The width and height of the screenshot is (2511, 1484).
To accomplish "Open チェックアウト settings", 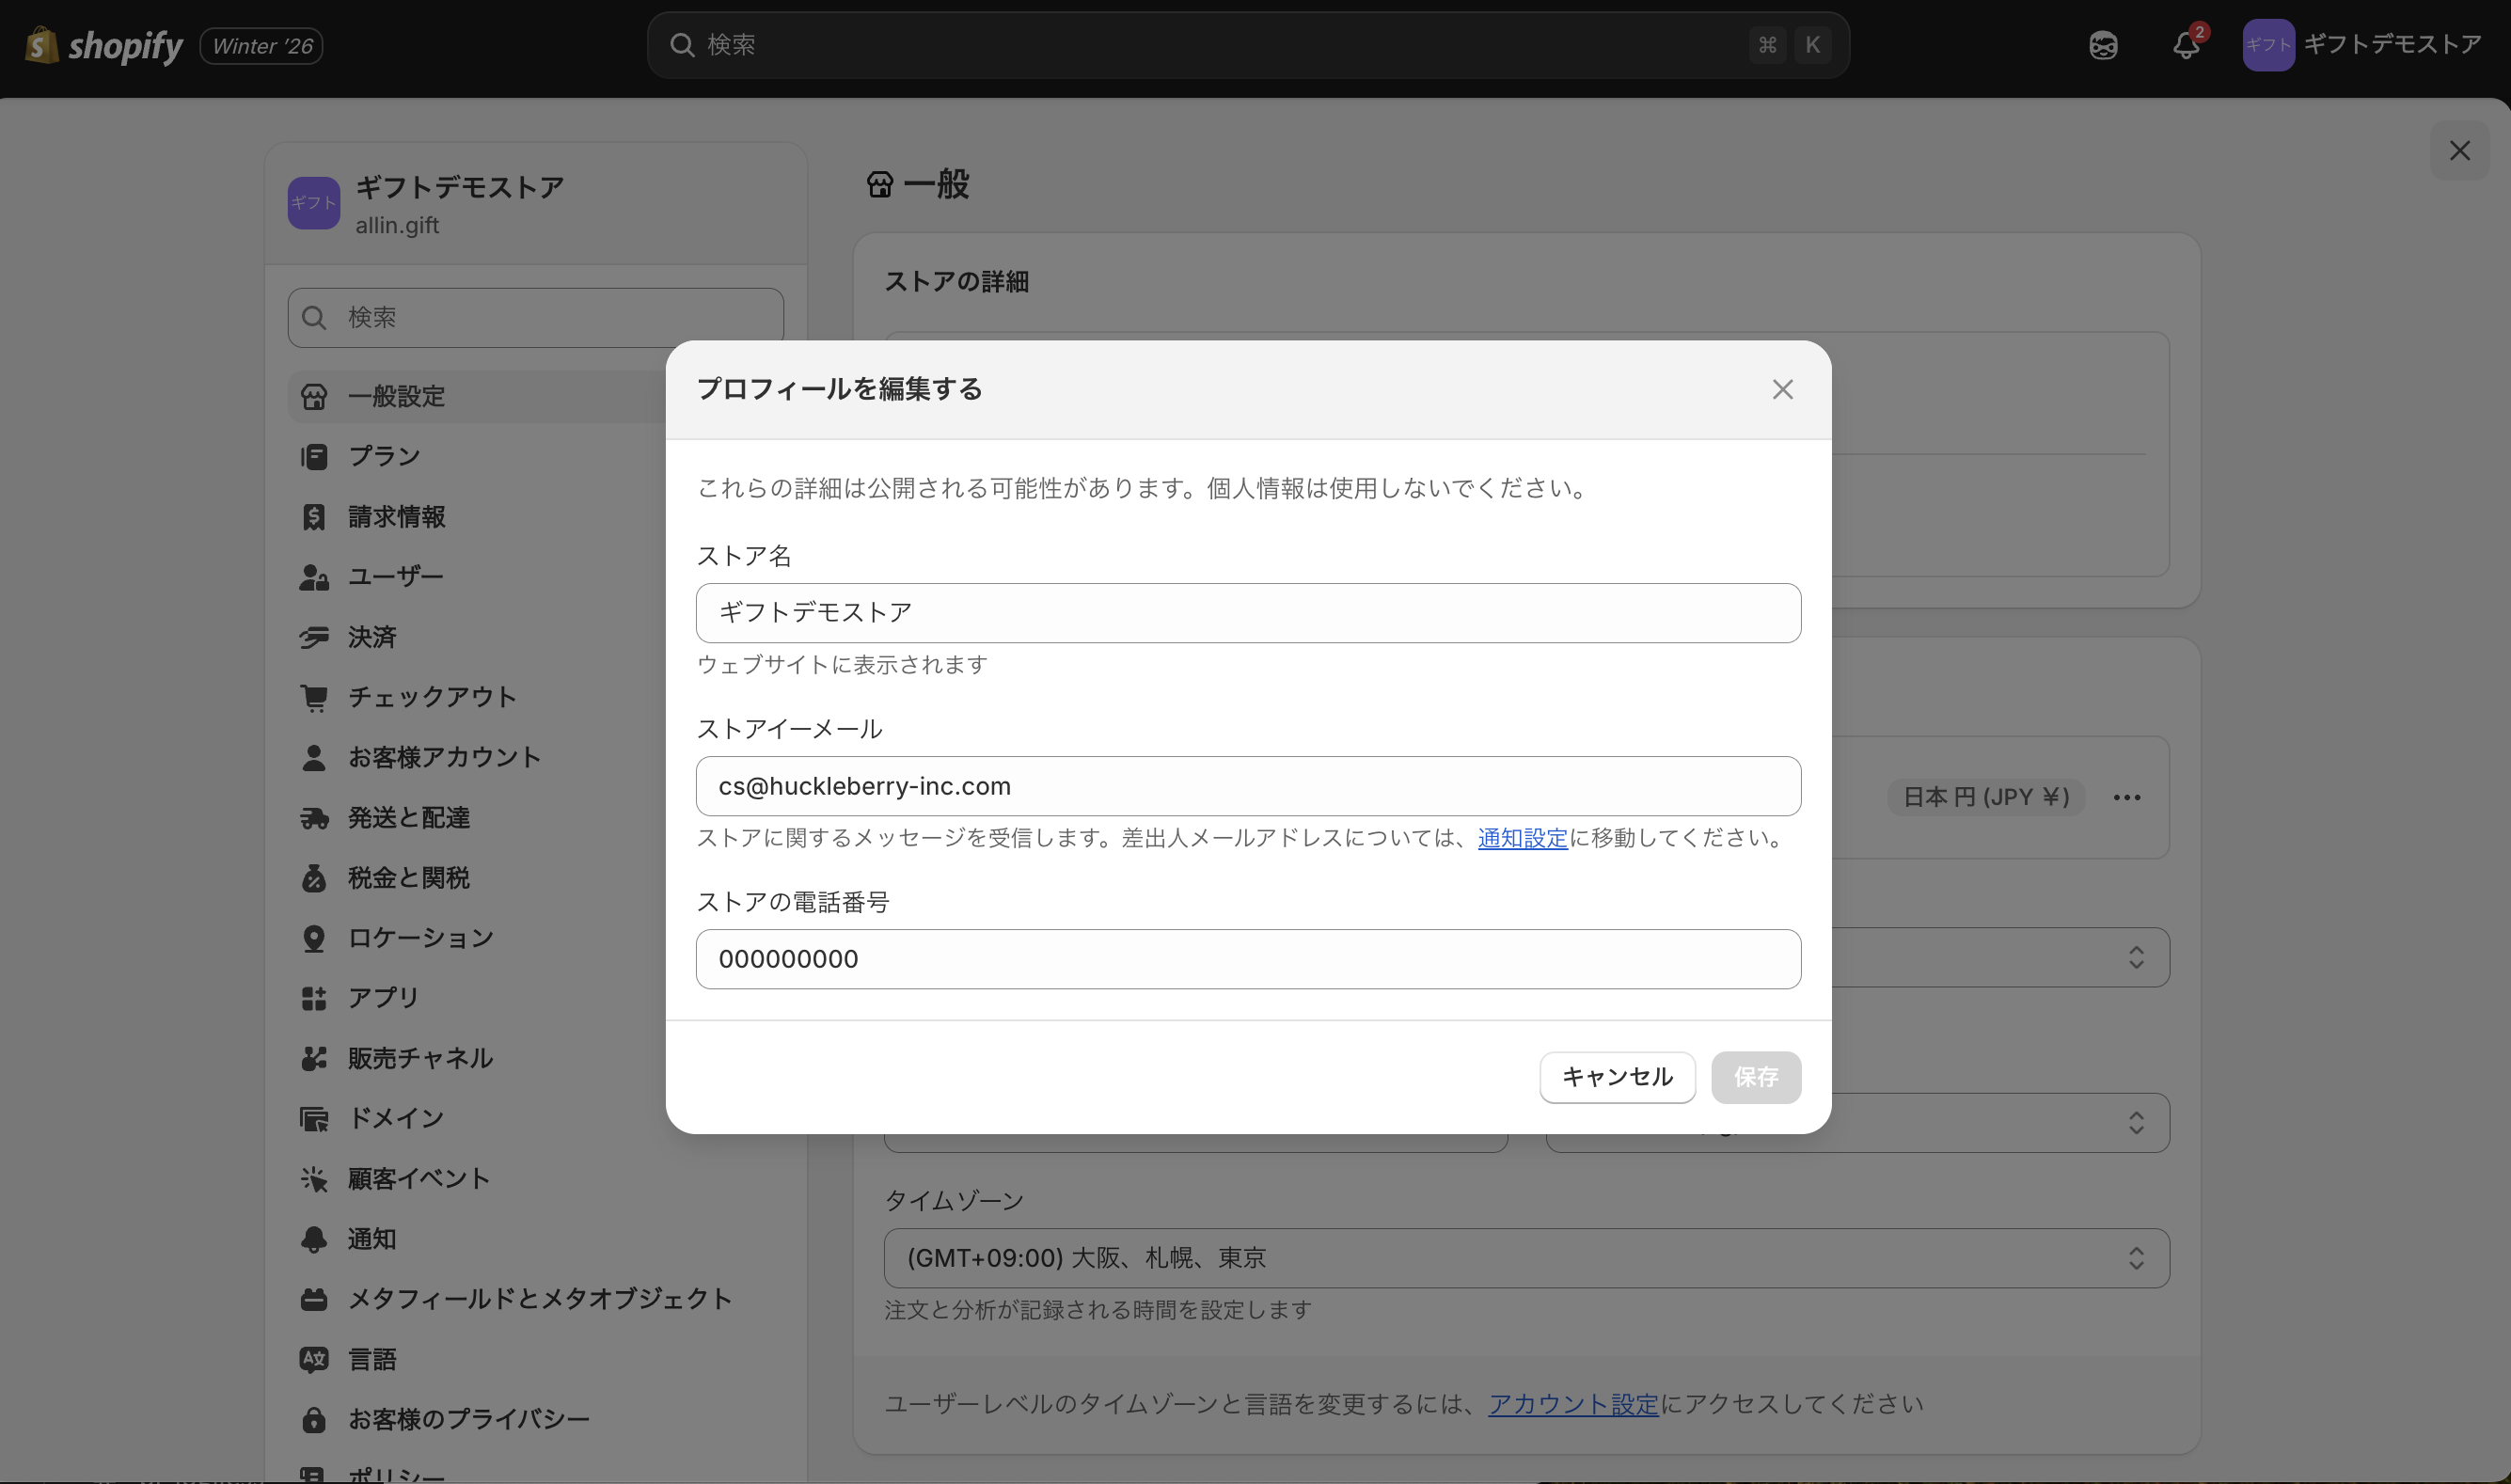I will point(431,697).
